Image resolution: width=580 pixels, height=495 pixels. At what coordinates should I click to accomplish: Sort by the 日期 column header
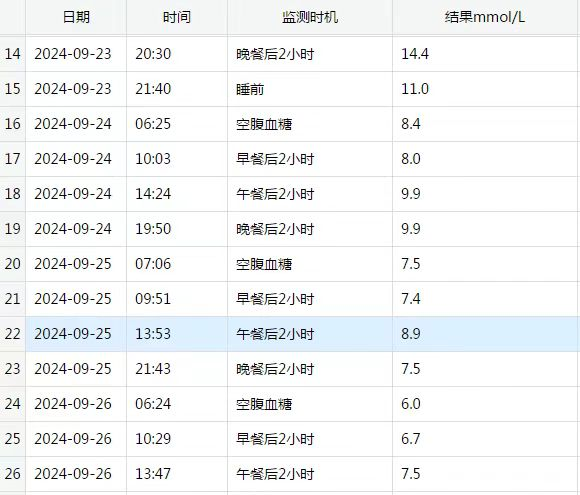(x=76, y=17)
